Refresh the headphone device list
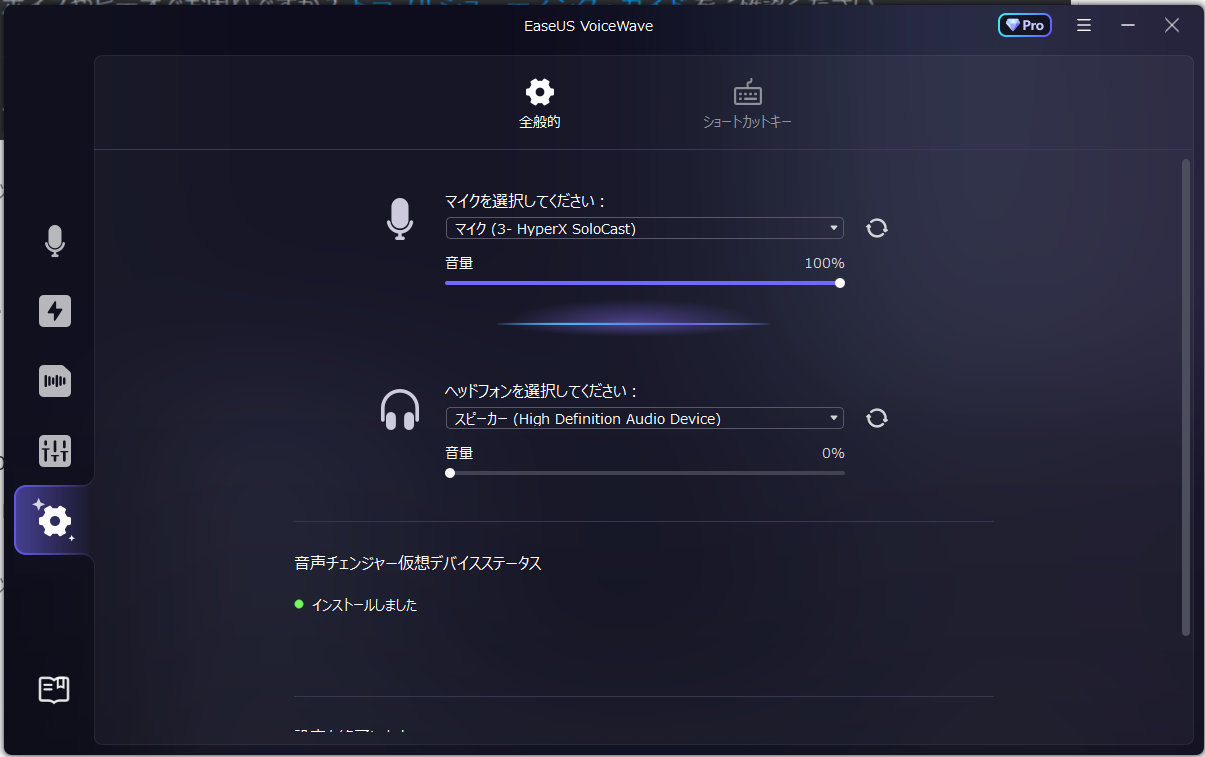1205x757 pixels. [x=877, y=418]
